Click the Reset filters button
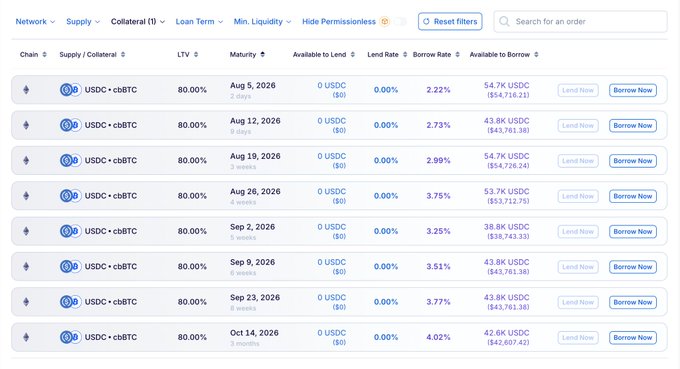The width and height of the screenshot is (680, 369). point(450,22)
